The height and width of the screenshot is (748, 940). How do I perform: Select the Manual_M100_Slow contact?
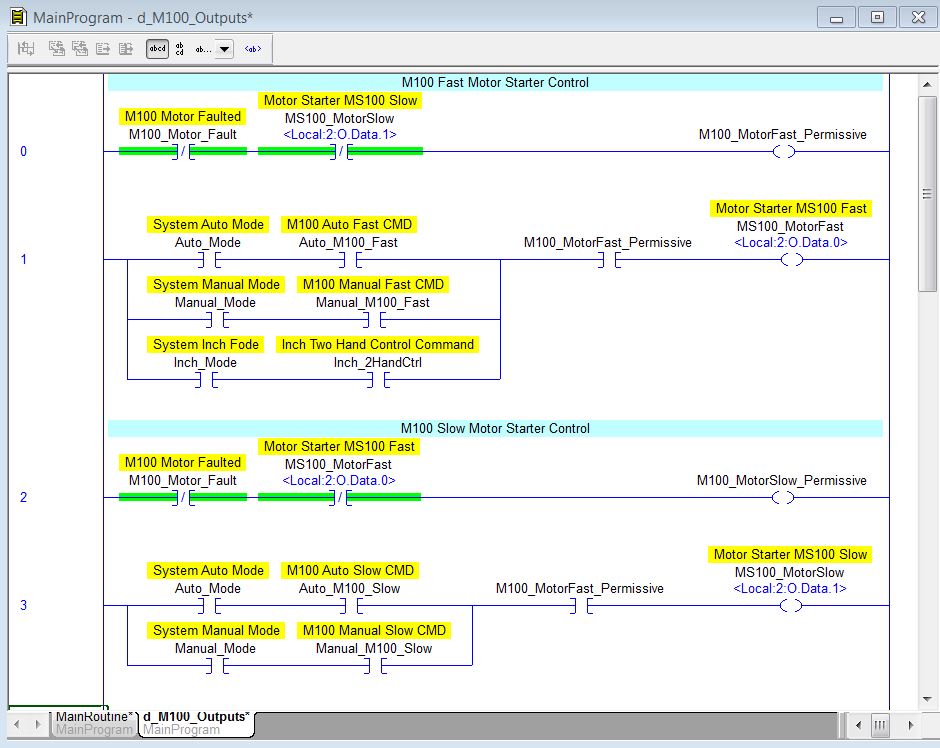click(x=374, y=665)
